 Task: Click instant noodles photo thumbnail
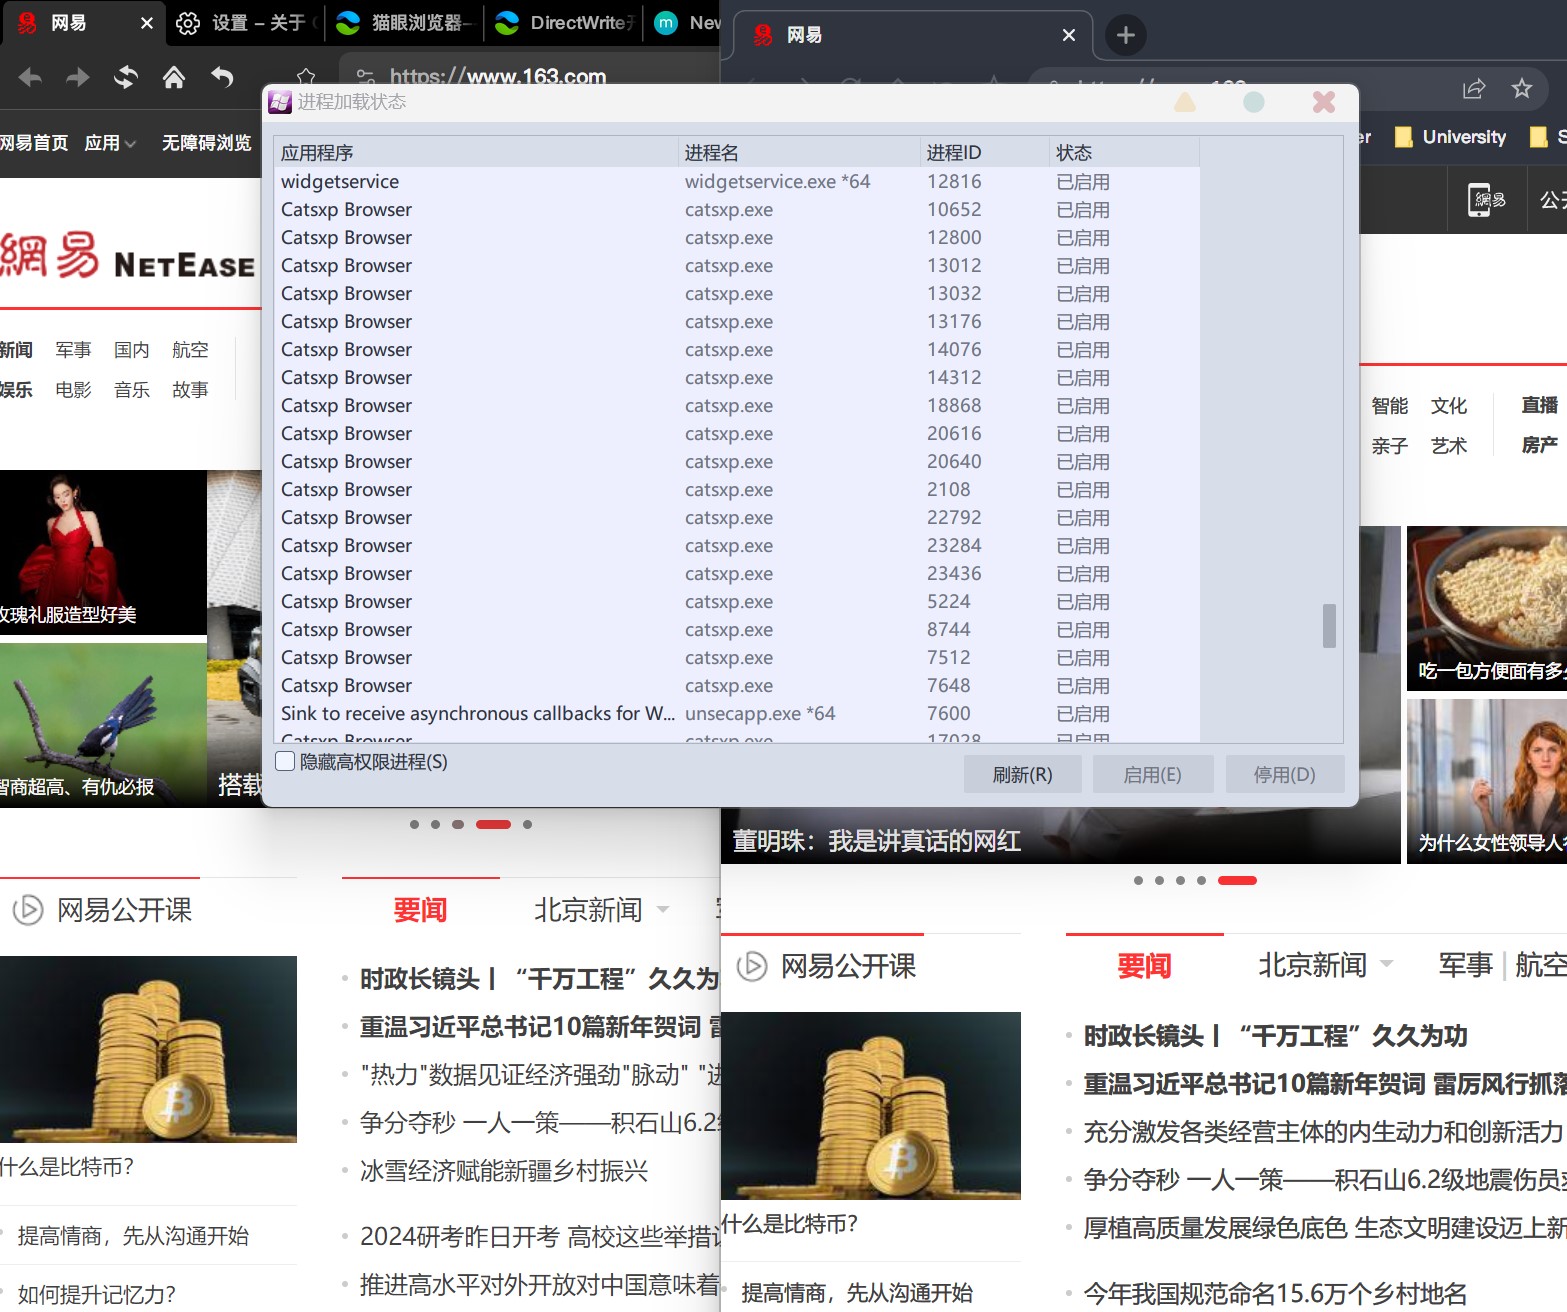[x=1487, y=608]
